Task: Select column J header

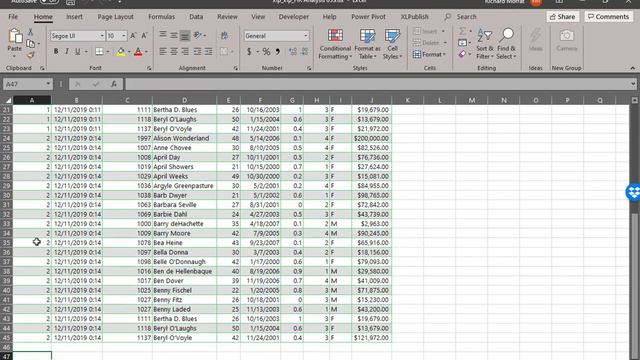Action: click(371, 100)
